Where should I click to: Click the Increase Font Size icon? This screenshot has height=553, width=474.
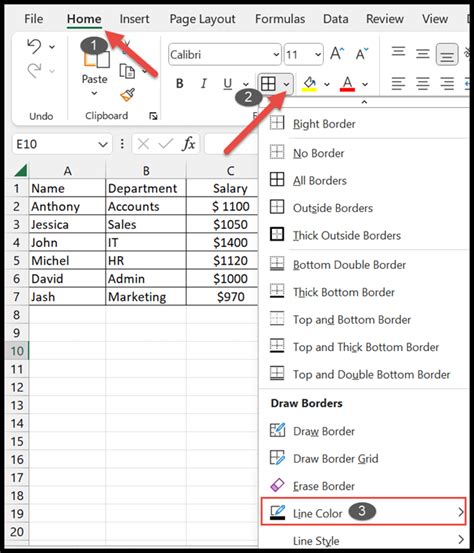pyautogui.click(x=337, y=54)
